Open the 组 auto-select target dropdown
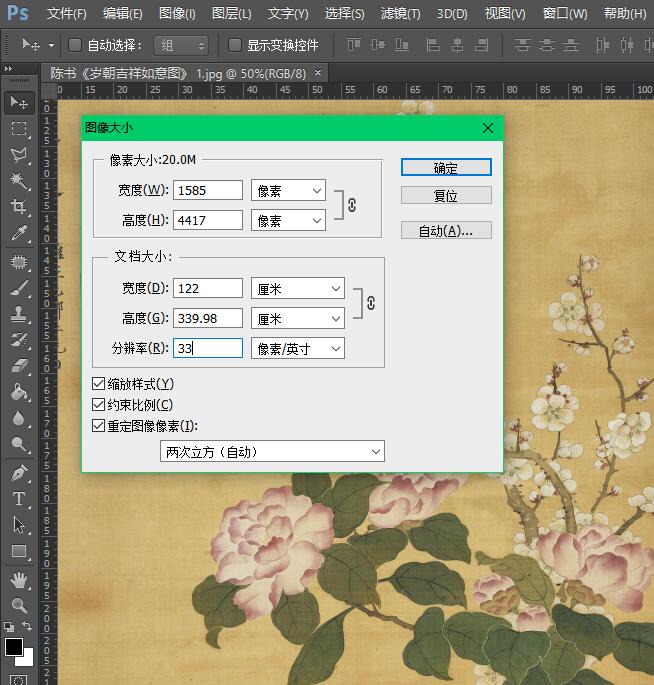The width and height of the screenshot is (654, 685). pos(181,45)
